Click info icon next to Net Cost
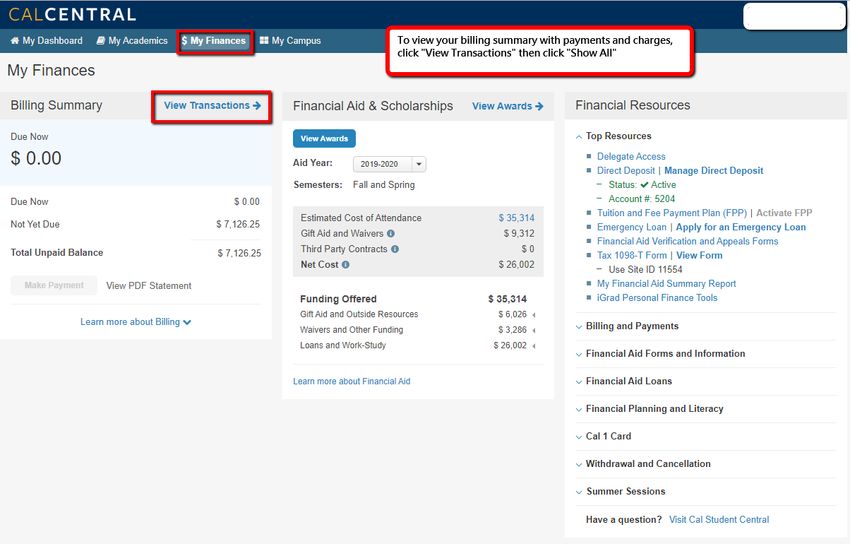The width and height of the screenshot is (850, 544). pyautogui.click(x=346, y=265)
